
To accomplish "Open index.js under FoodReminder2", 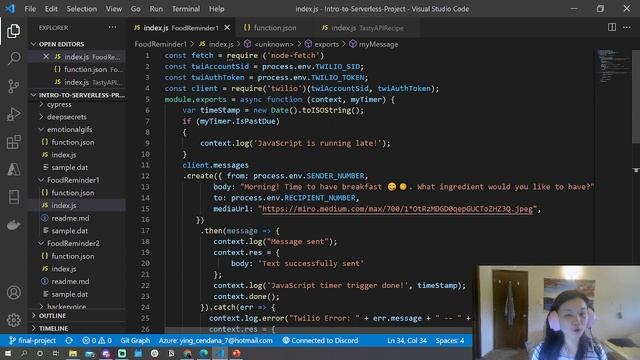I will click(x=64, y=269).
